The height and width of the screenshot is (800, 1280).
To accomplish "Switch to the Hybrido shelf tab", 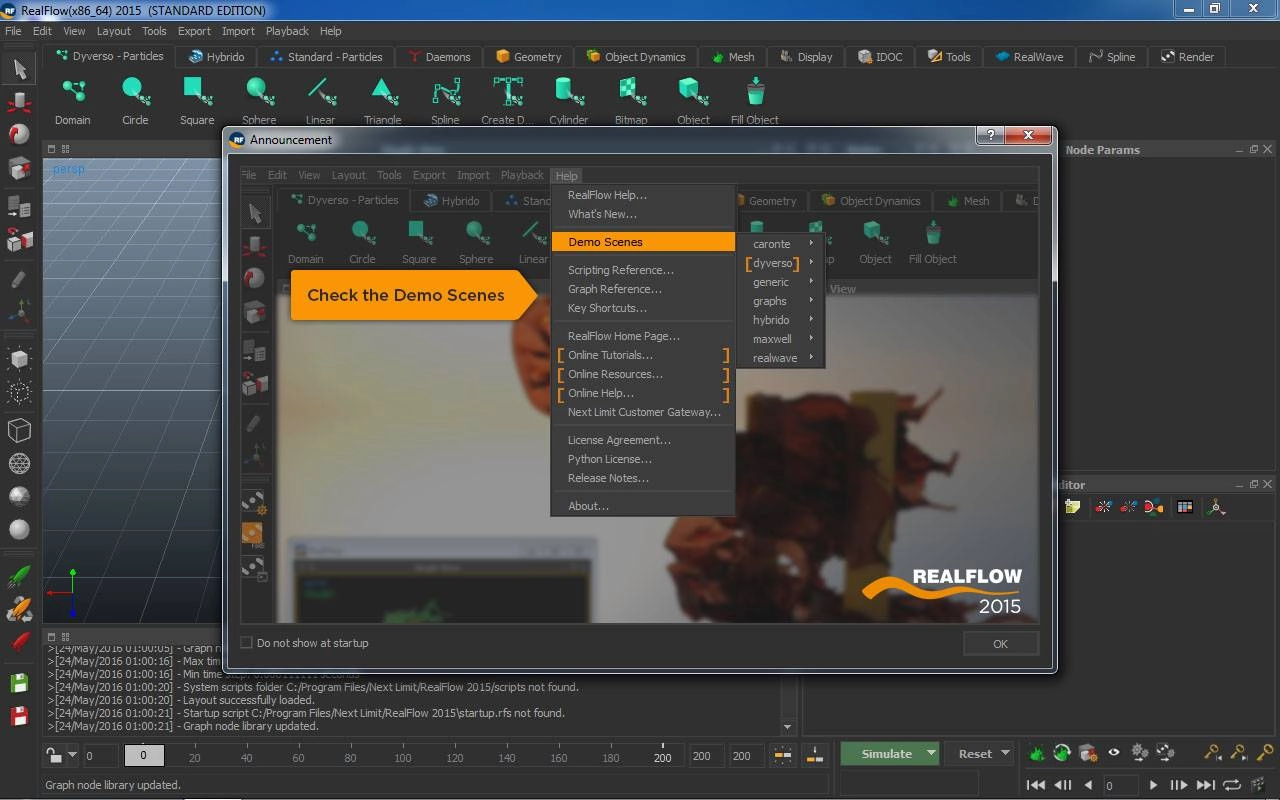I will [216, 57].
